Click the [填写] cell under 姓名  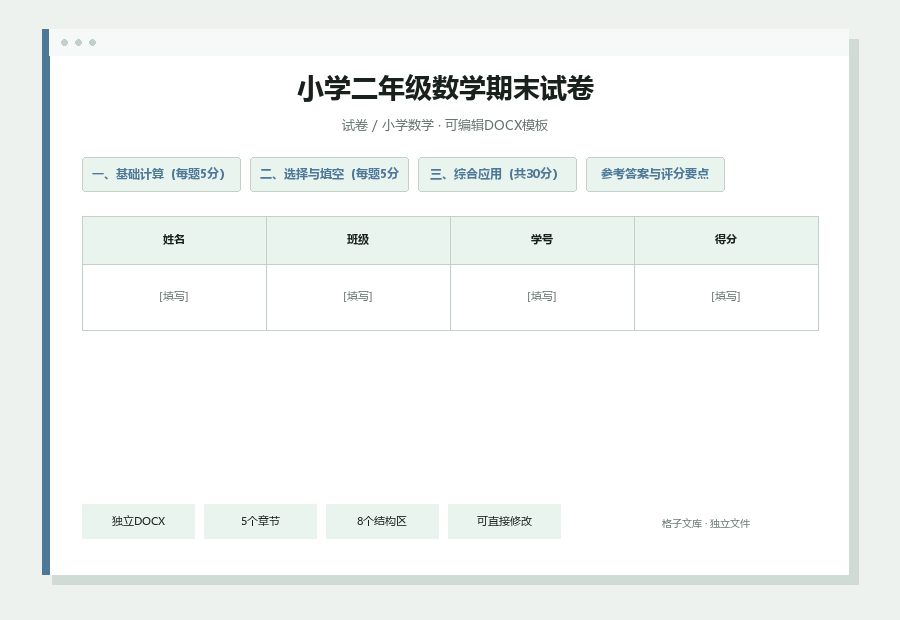174,297
